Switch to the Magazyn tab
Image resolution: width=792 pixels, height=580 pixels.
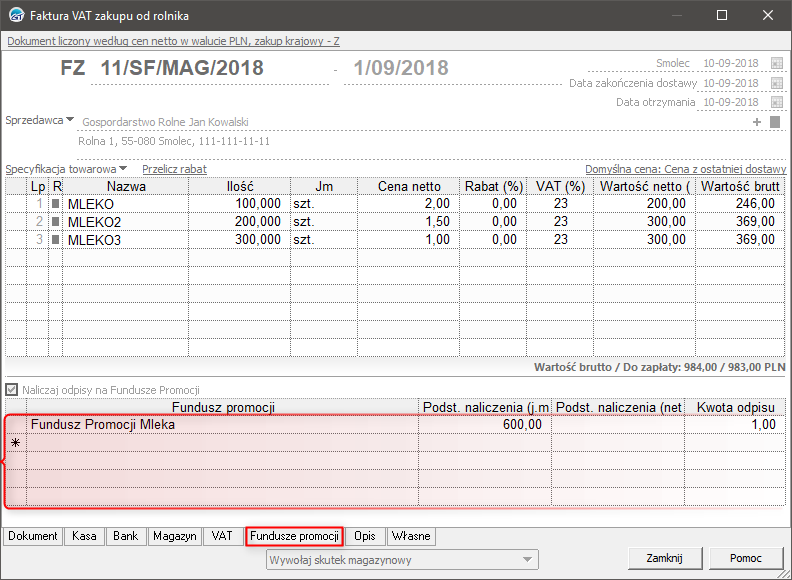[x=174, y=536]
